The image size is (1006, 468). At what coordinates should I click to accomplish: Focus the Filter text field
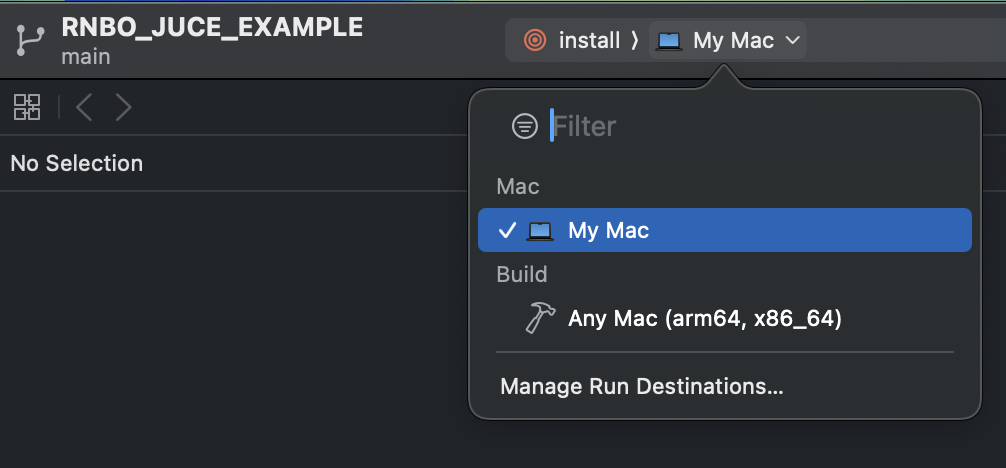[x=757, y=126]
